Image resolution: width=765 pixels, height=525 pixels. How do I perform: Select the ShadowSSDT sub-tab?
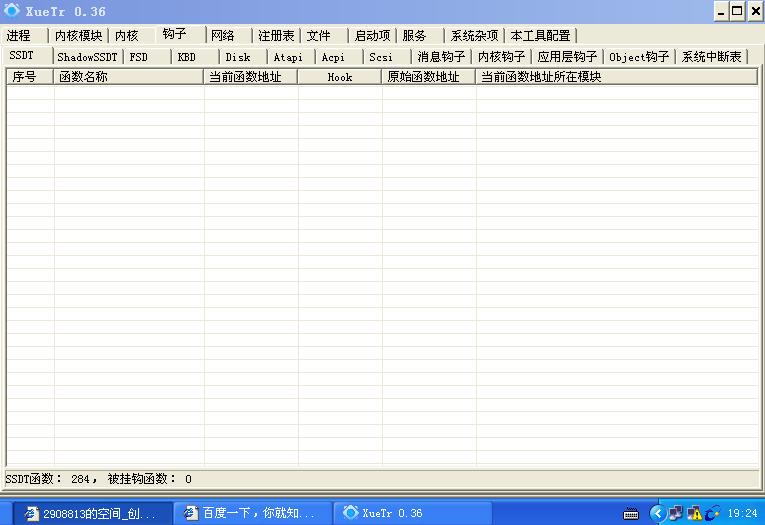(87, 57)
